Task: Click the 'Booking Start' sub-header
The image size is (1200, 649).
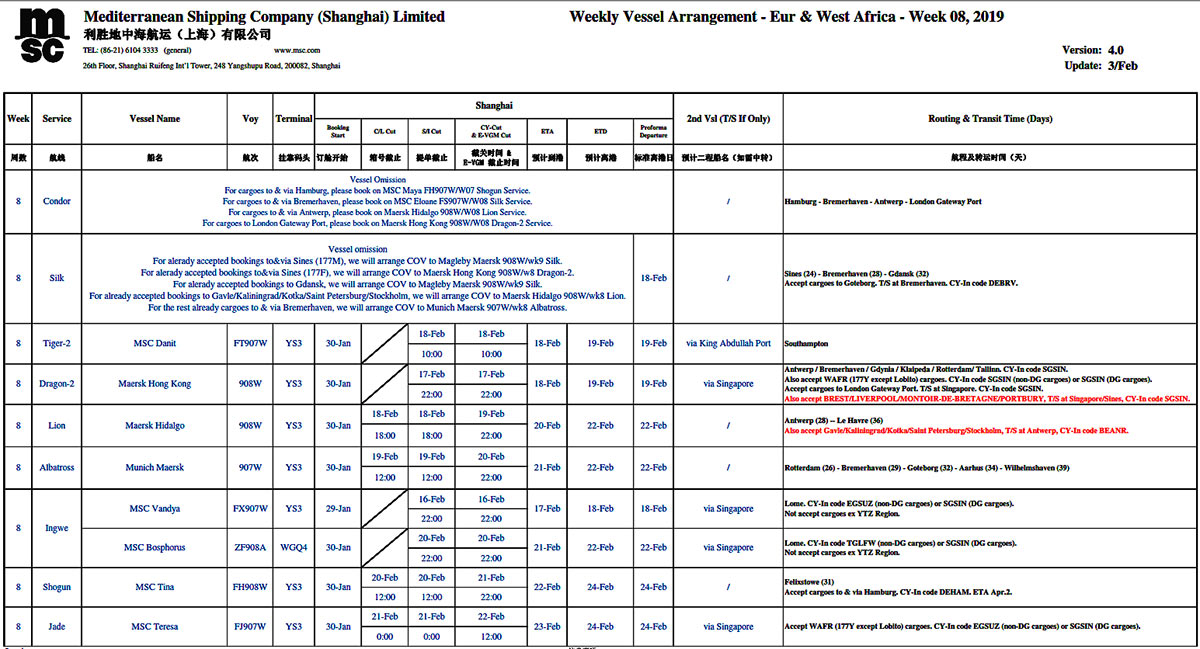Action: [x=339, y=131]
